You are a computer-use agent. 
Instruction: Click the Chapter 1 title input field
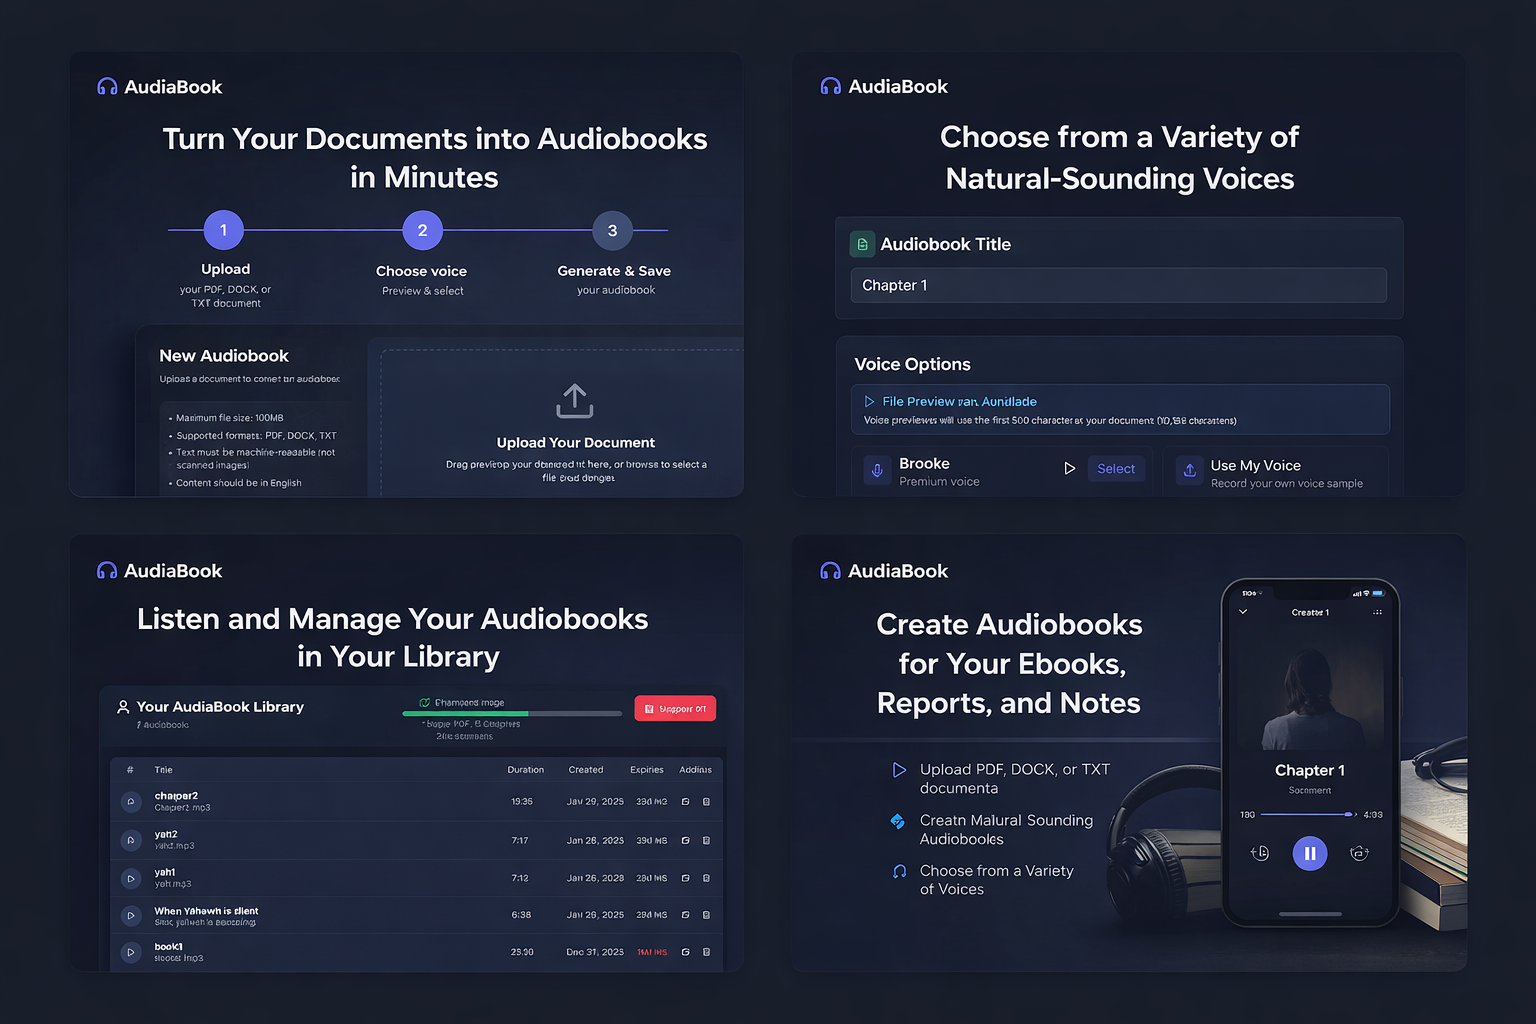pyautogui.click(x=1118, y=285)
